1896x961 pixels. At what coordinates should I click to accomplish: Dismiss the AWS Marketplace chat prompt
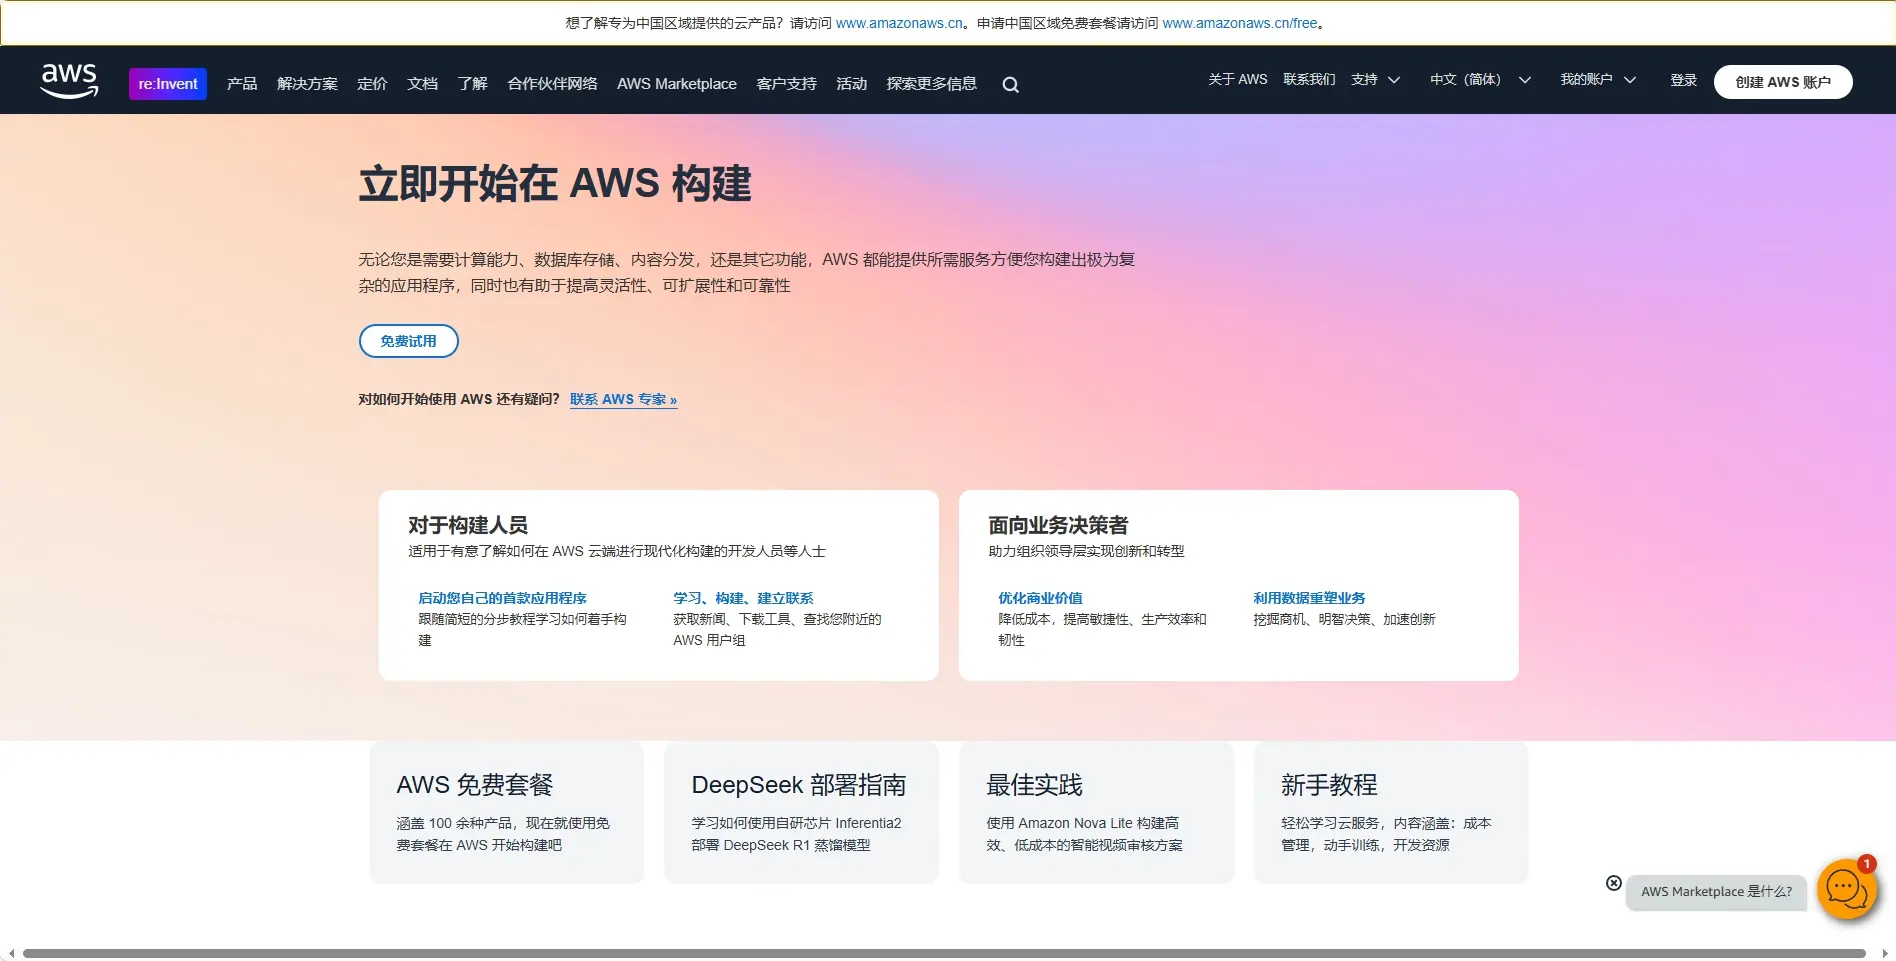click(1613, 883)
